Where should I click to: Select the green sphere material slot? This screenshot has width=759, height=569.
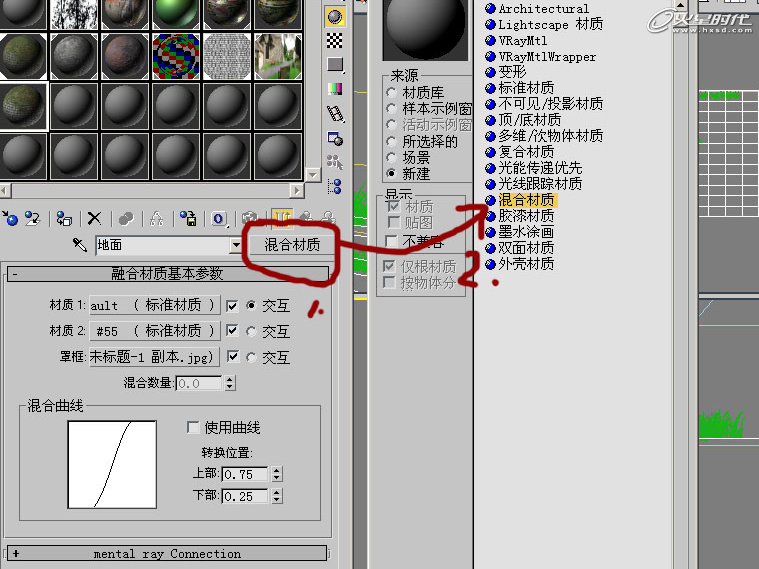176,14
